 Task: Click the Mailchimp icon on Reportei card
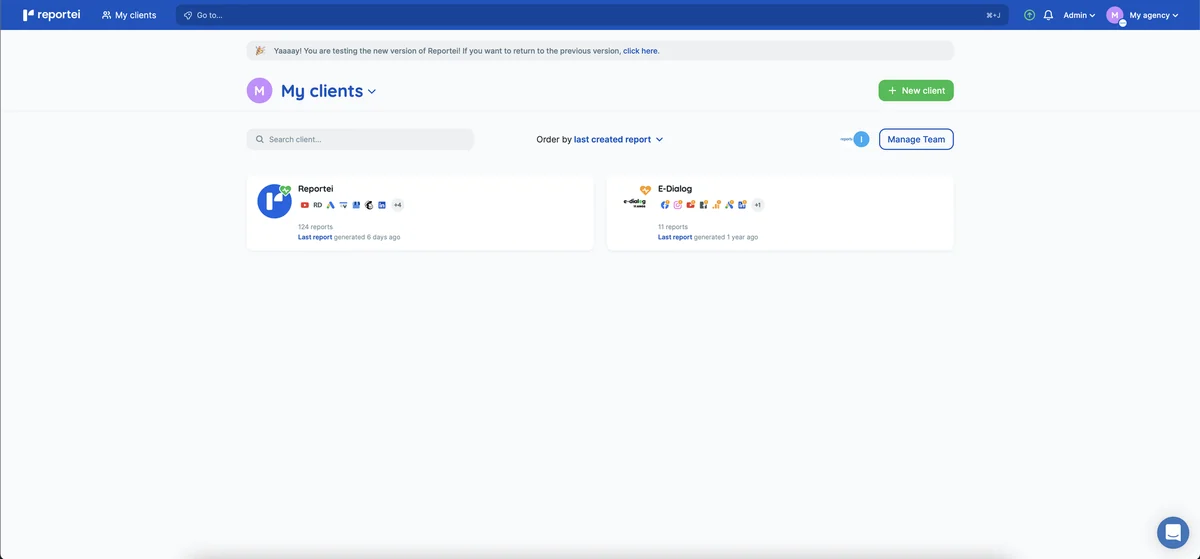point(369,205)
